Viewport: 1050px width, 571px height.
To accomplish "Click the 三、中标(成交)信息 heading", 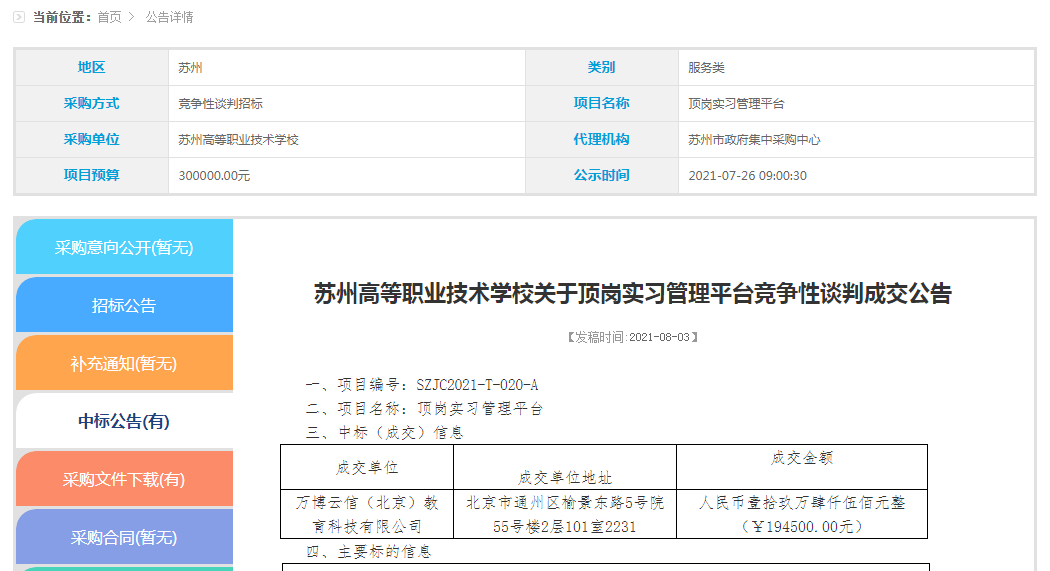I will (x=384, y=432).
